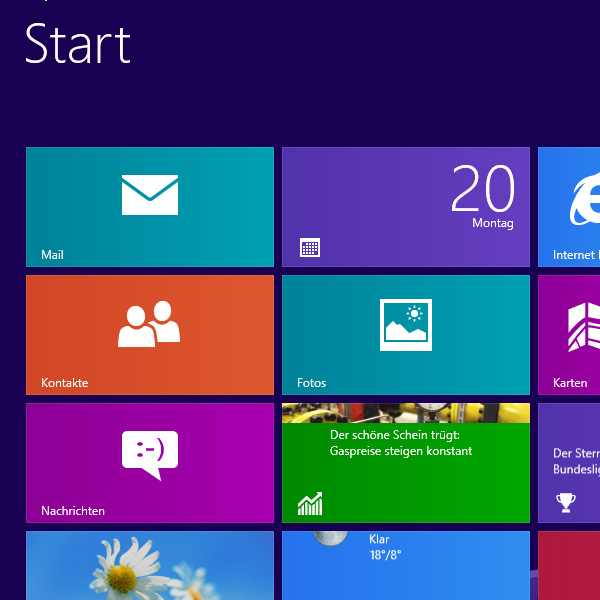600x600 pixels.
Task: Open the Fotos picture icon tile
Action: (406, 324)
